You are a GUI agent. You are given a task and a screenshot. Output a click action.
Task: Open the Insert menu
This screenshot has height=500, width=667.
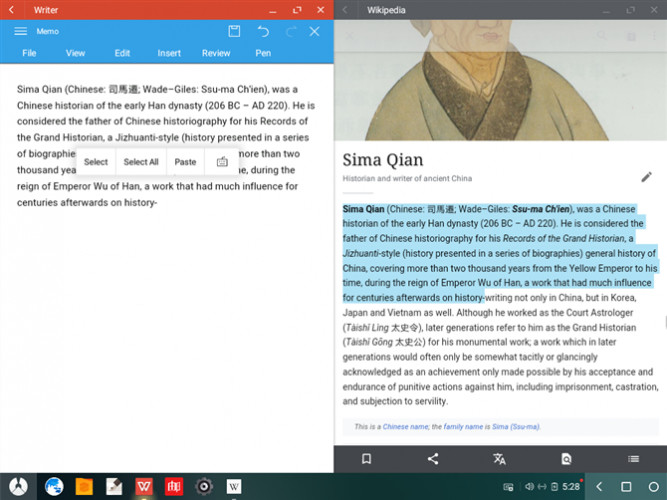point(169,53)
